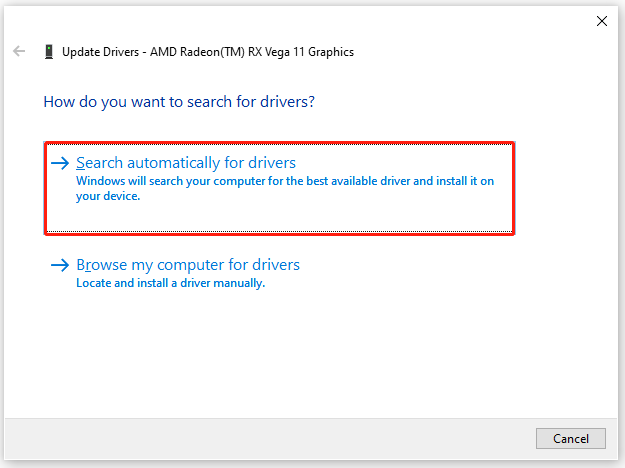625x468 pixels.
Task: Click the Update Drivers AMD Radeon title text
Action: pyautogui.click(x=208, y=52)
